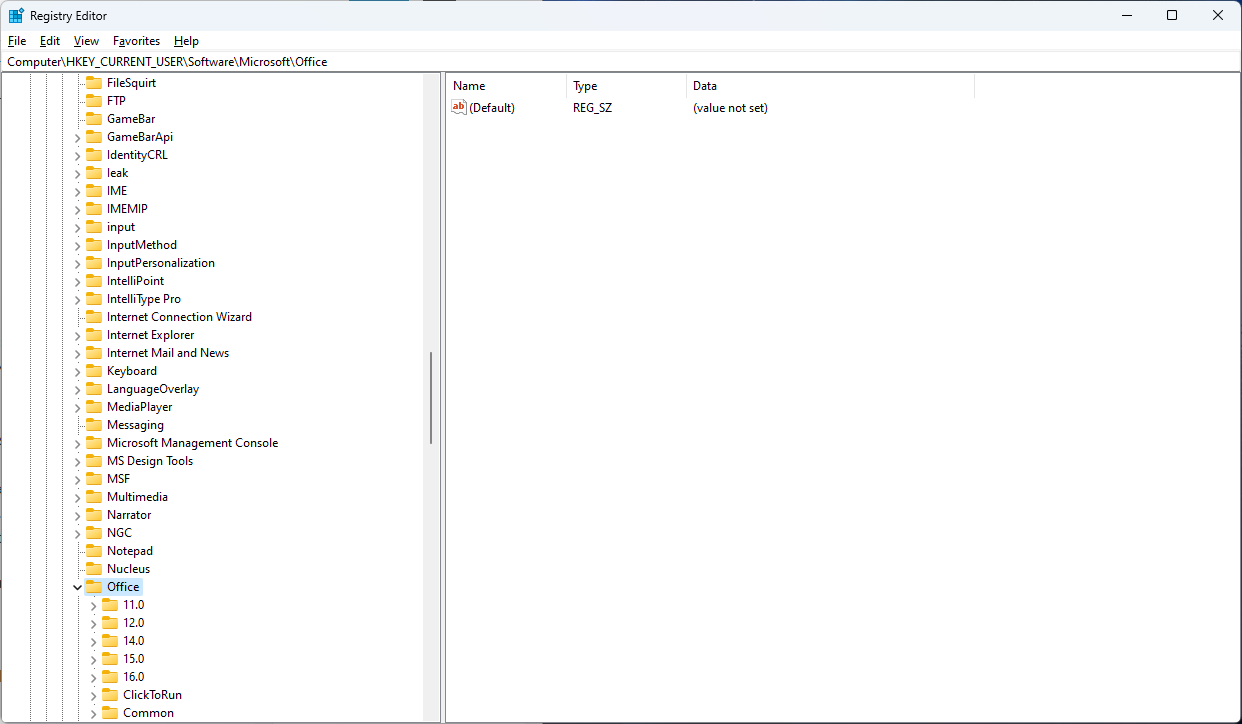
Task: Click the folder icon beside InputMethod
Action: coord(94,245)
